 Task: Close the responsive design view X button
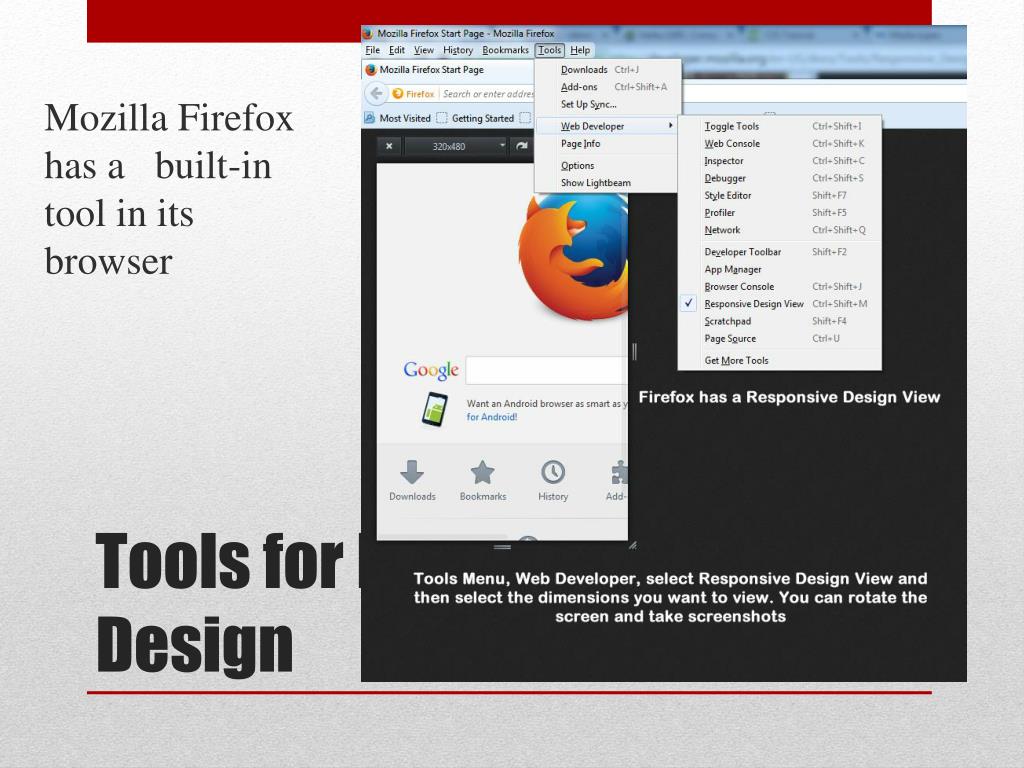coord(389,146)
